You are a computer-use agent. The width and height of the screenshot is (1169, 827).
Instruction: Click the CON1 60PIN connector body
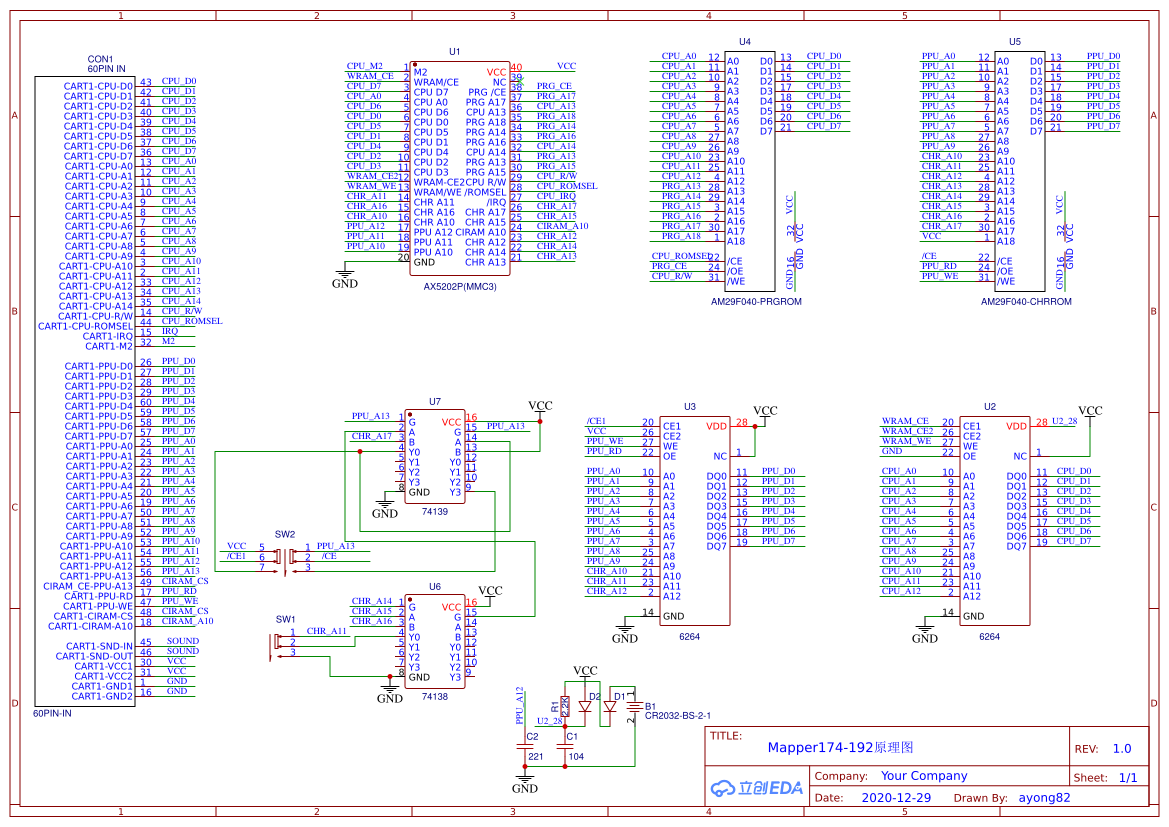click(85, 390)
